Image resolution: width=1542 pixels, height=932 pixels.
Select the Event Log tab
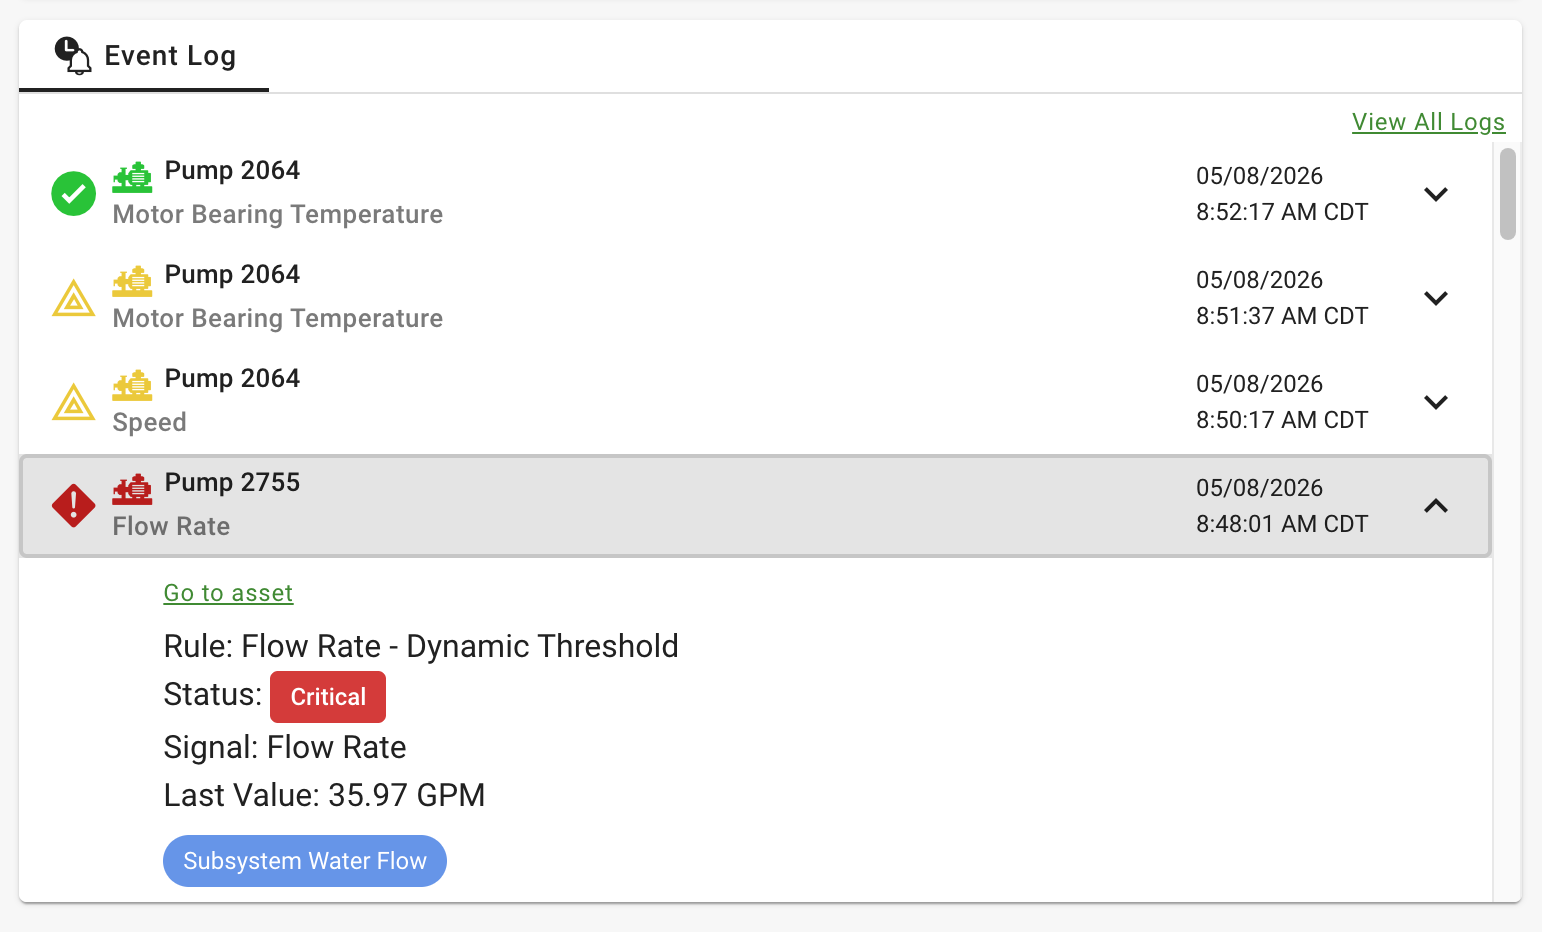tap(144, 56)
